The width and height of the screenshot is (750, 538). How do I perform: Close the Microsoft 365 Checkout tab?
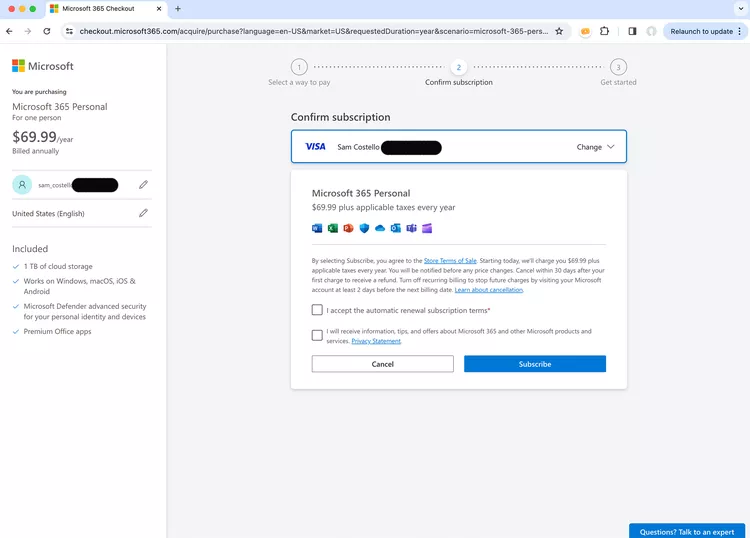coord(159,9)
